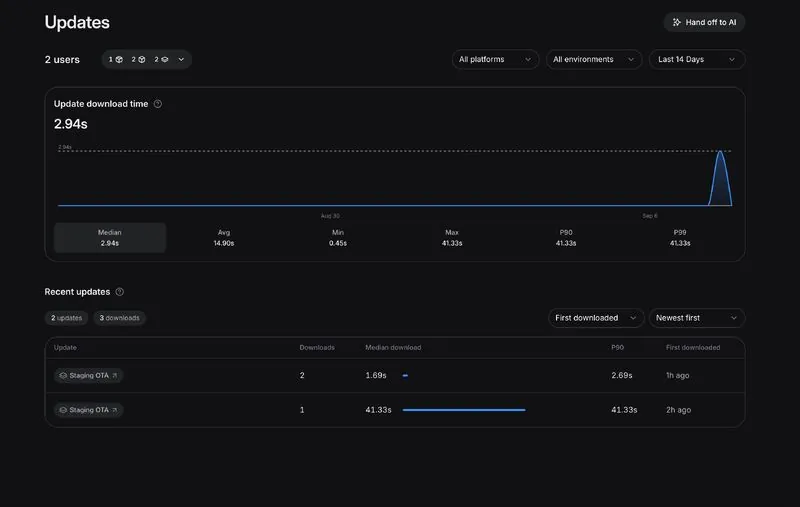Click the stacked layers icon in users filter

[x=164, y=60]
